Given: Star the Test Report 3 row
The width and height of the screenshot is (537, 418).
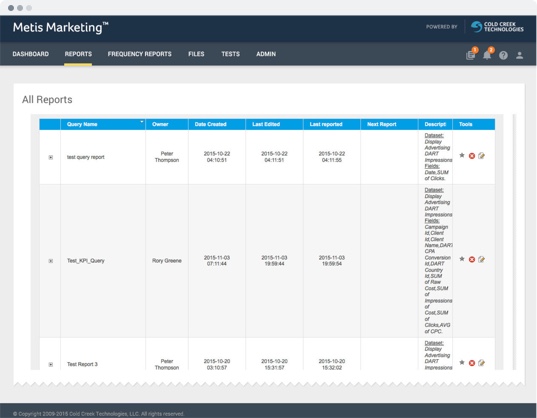Looking at the screenshot, I should (x=462, y=362).
